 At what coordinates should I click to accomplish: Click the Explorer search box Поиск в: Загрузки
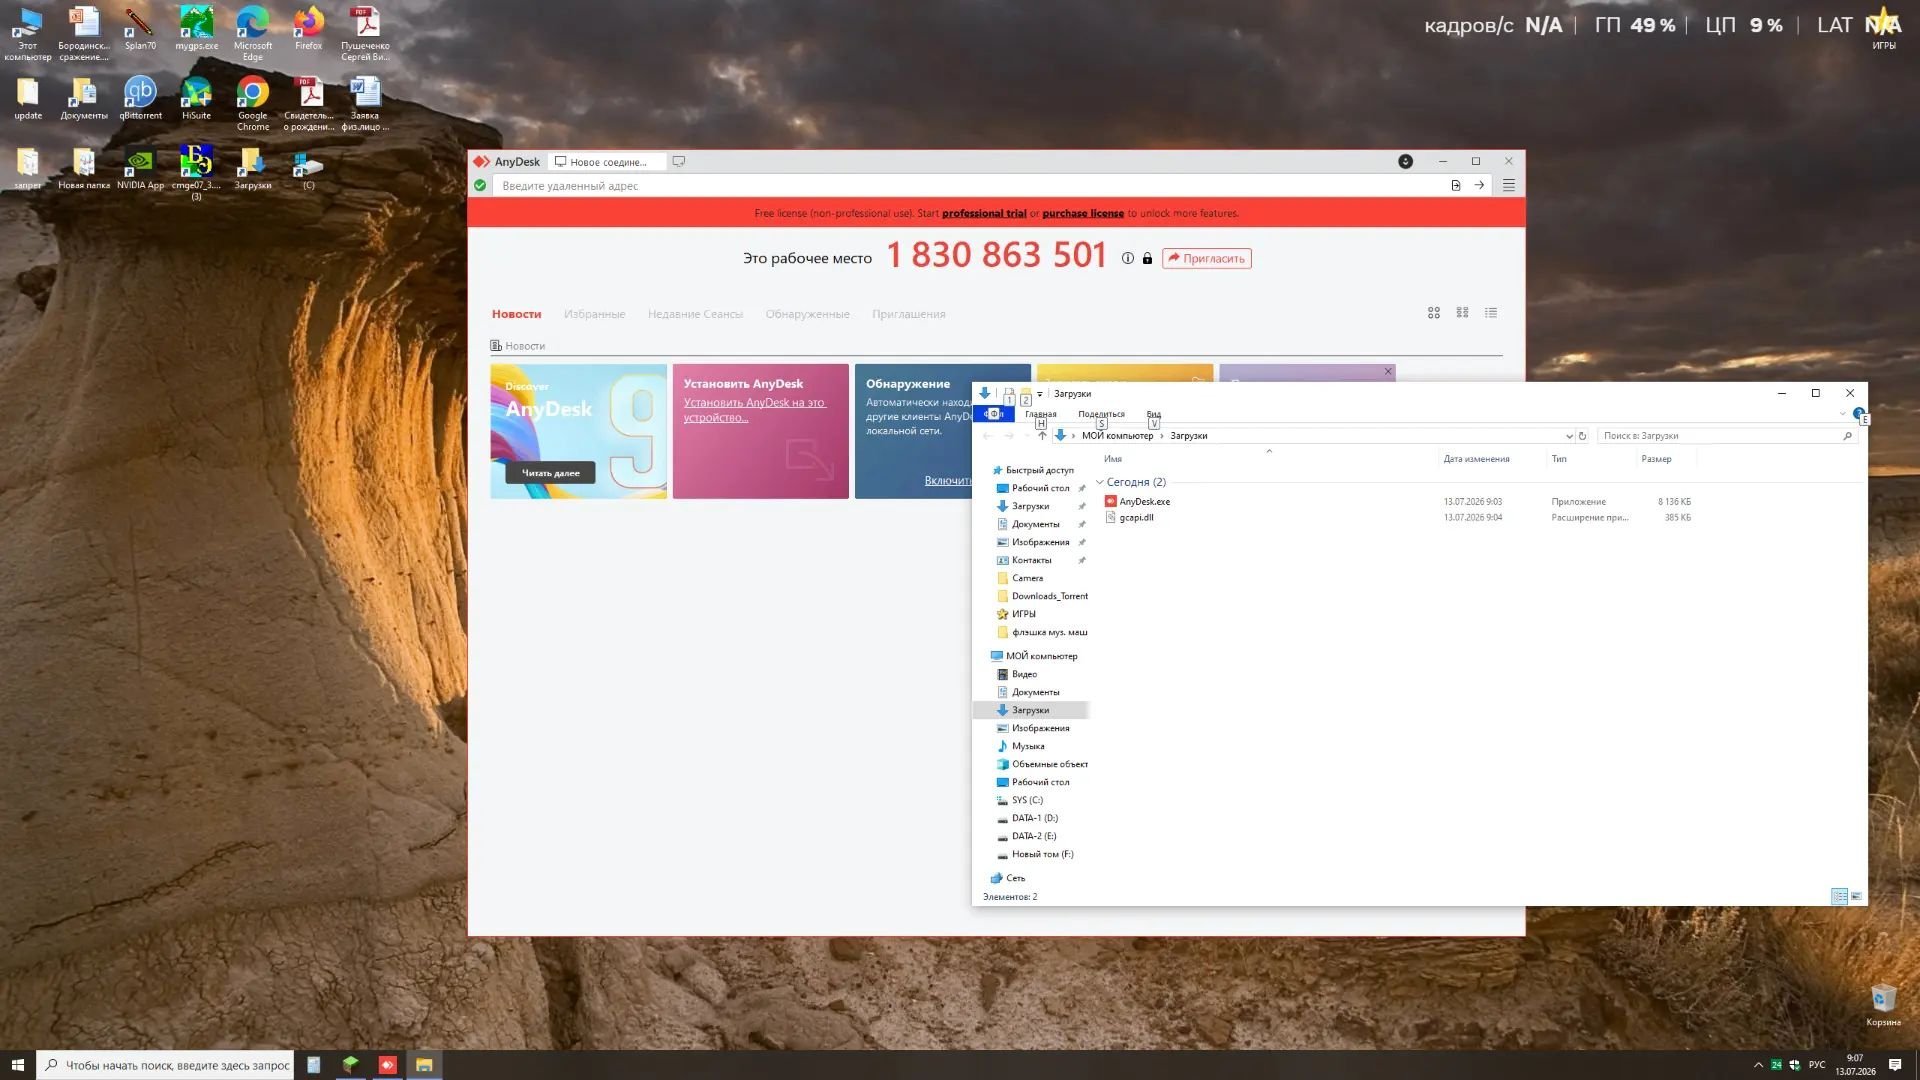coord(1727,435)
